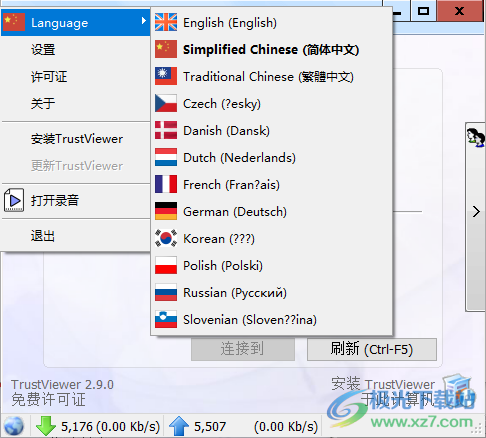This screenshot has height=438, width=486.
Task: Close the TrustViewer window
Action: [460, 11]
